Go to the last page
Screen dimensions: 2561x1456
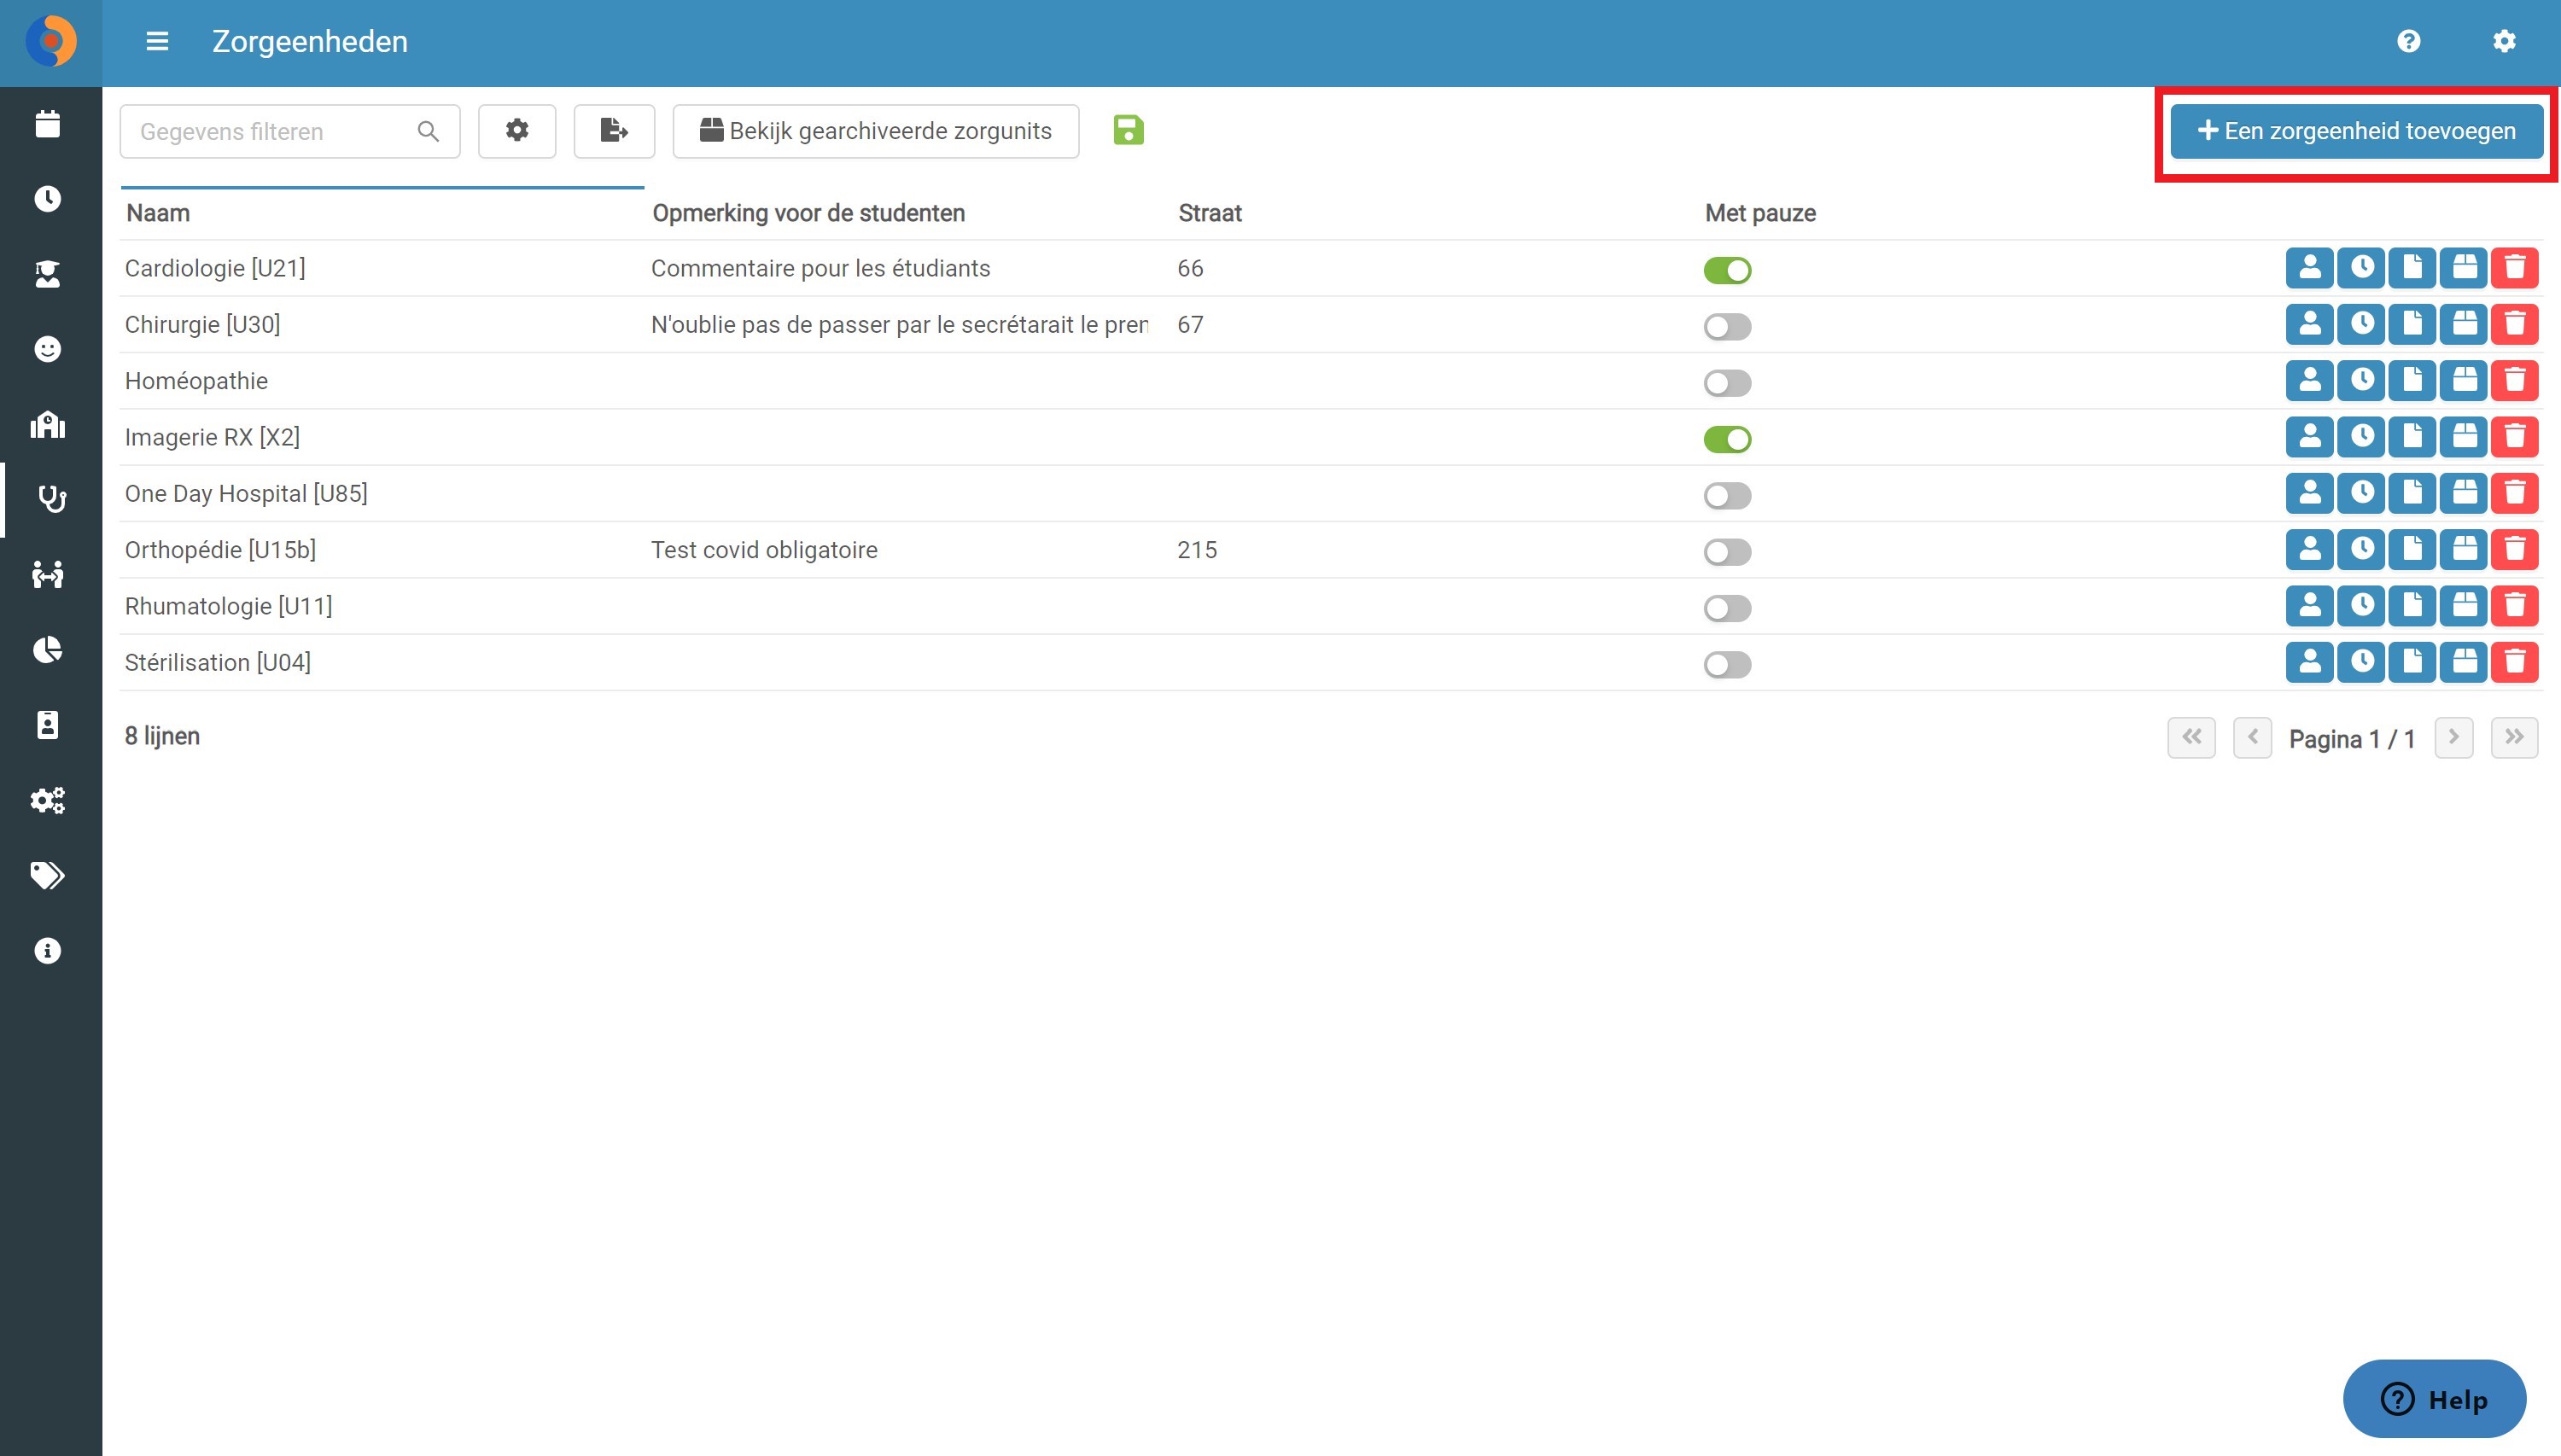[2514, 738]
